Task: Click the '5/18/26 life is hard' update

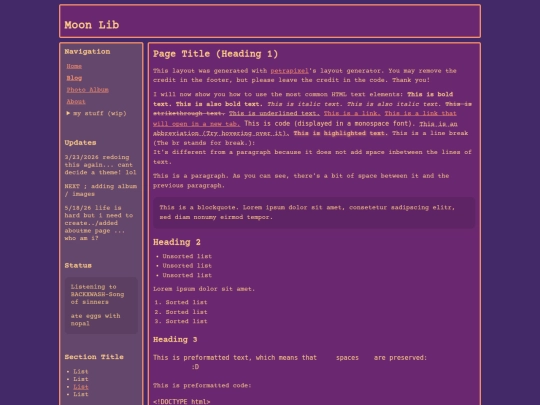Action: pos(99,223)
